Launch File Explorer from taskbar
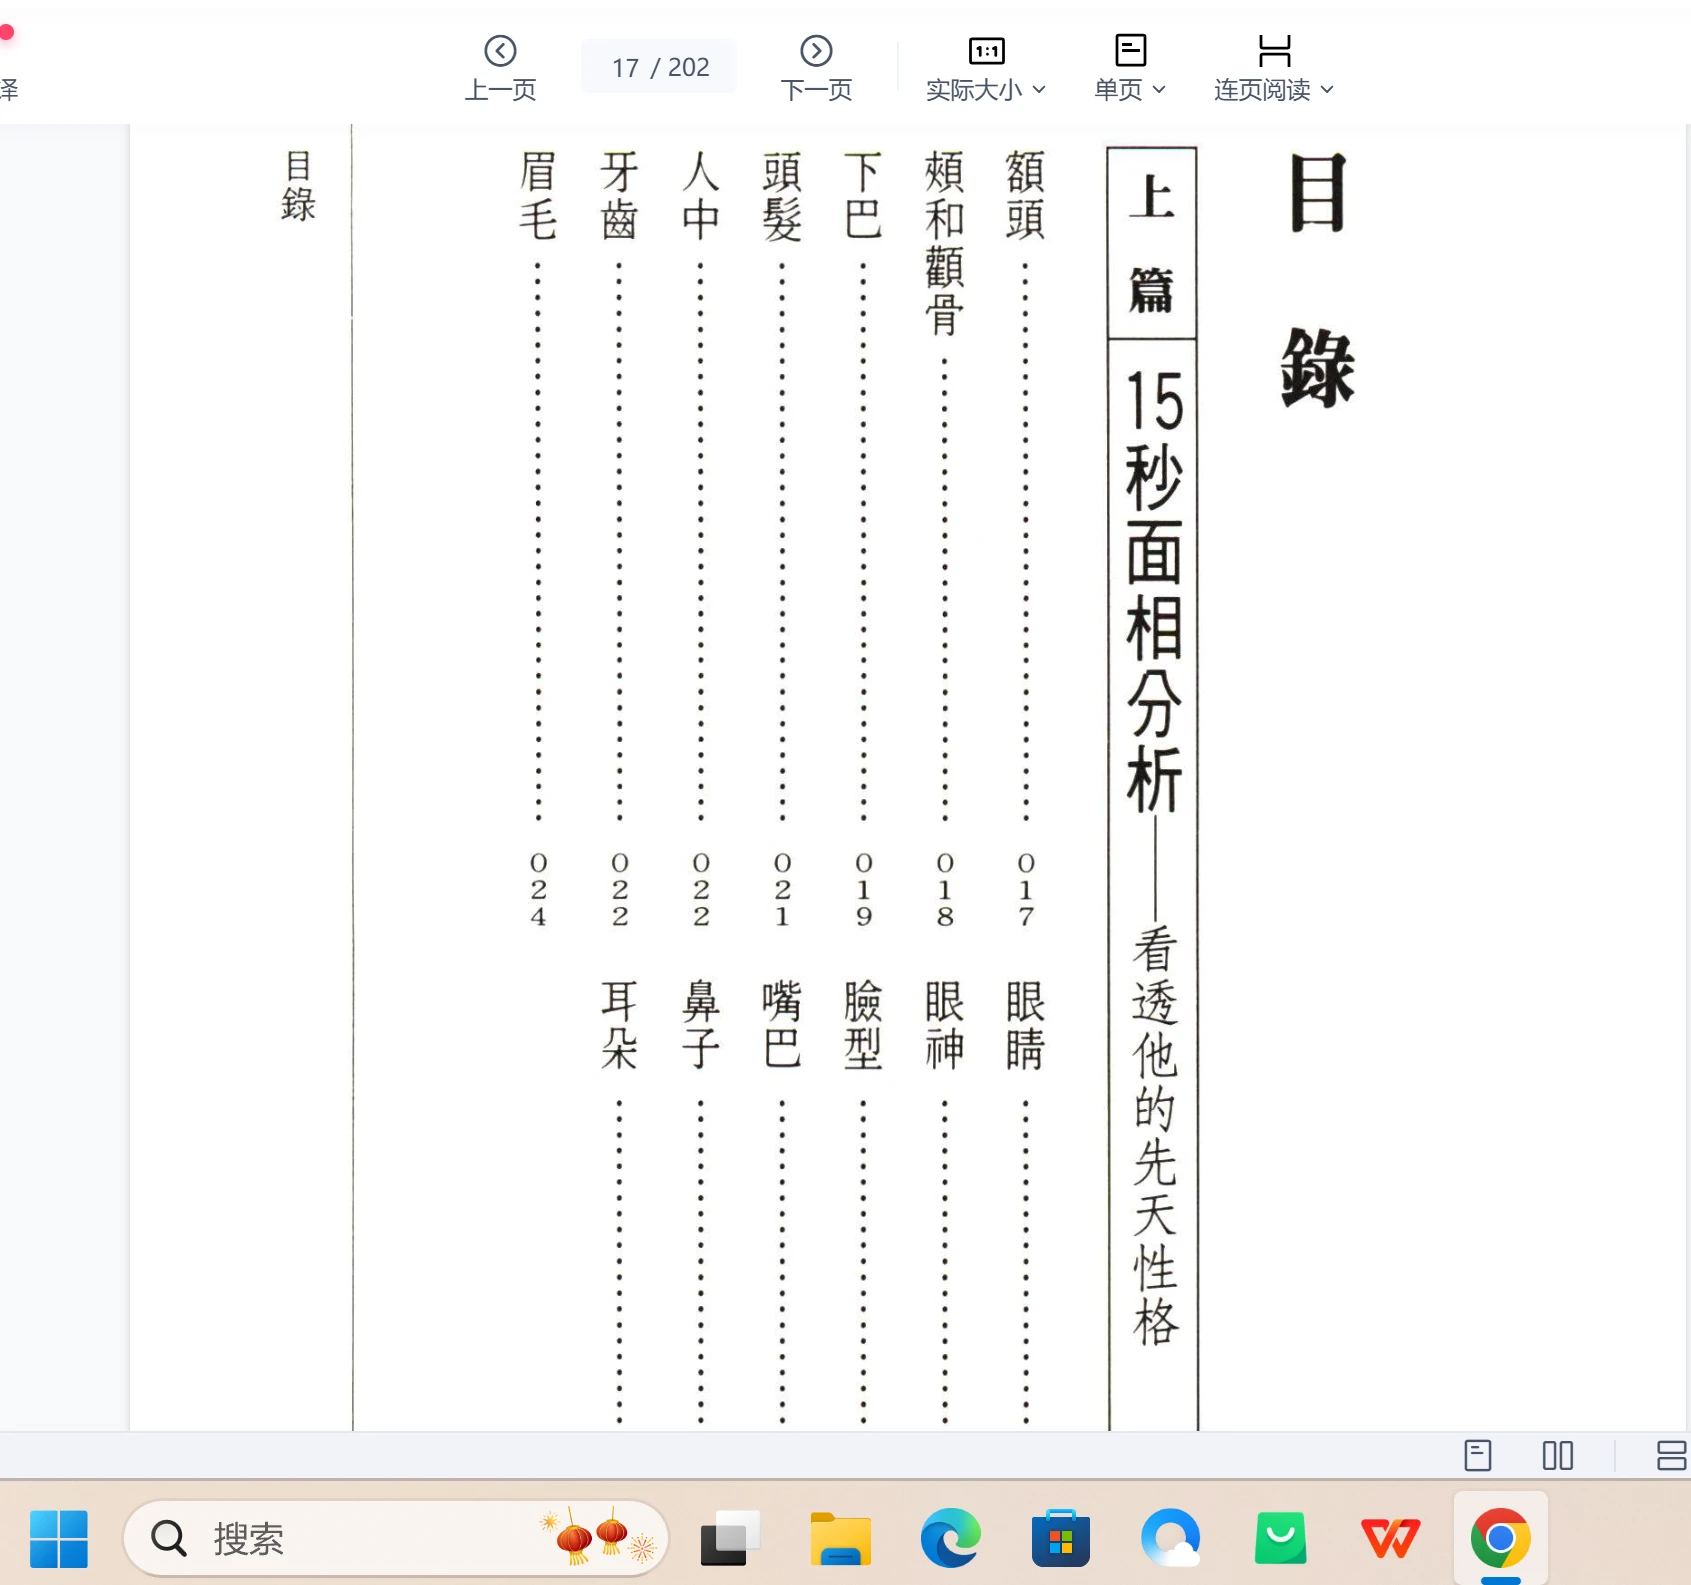The width and height of the screenshot is (1691, 1585). click(840, 1538)
